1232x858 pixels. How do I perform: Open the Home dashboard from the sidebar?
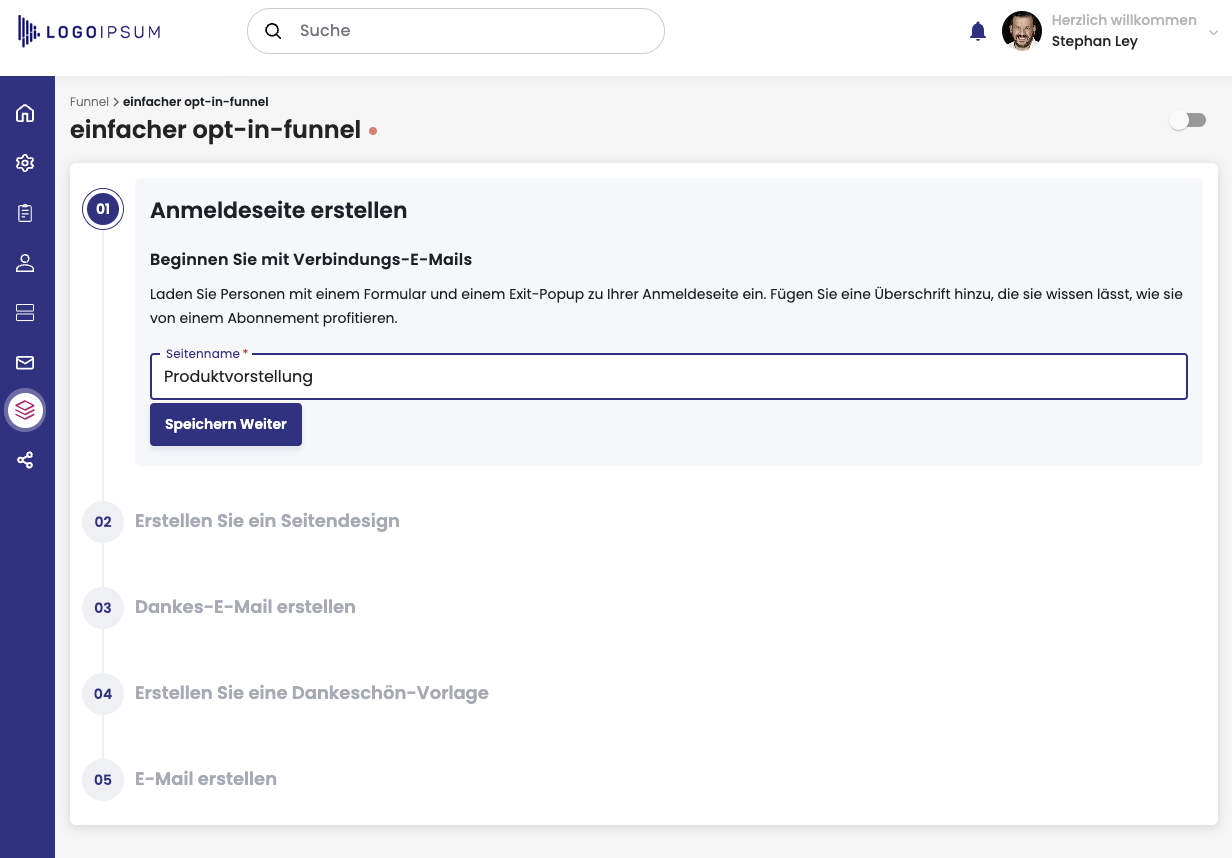(25, 113)
